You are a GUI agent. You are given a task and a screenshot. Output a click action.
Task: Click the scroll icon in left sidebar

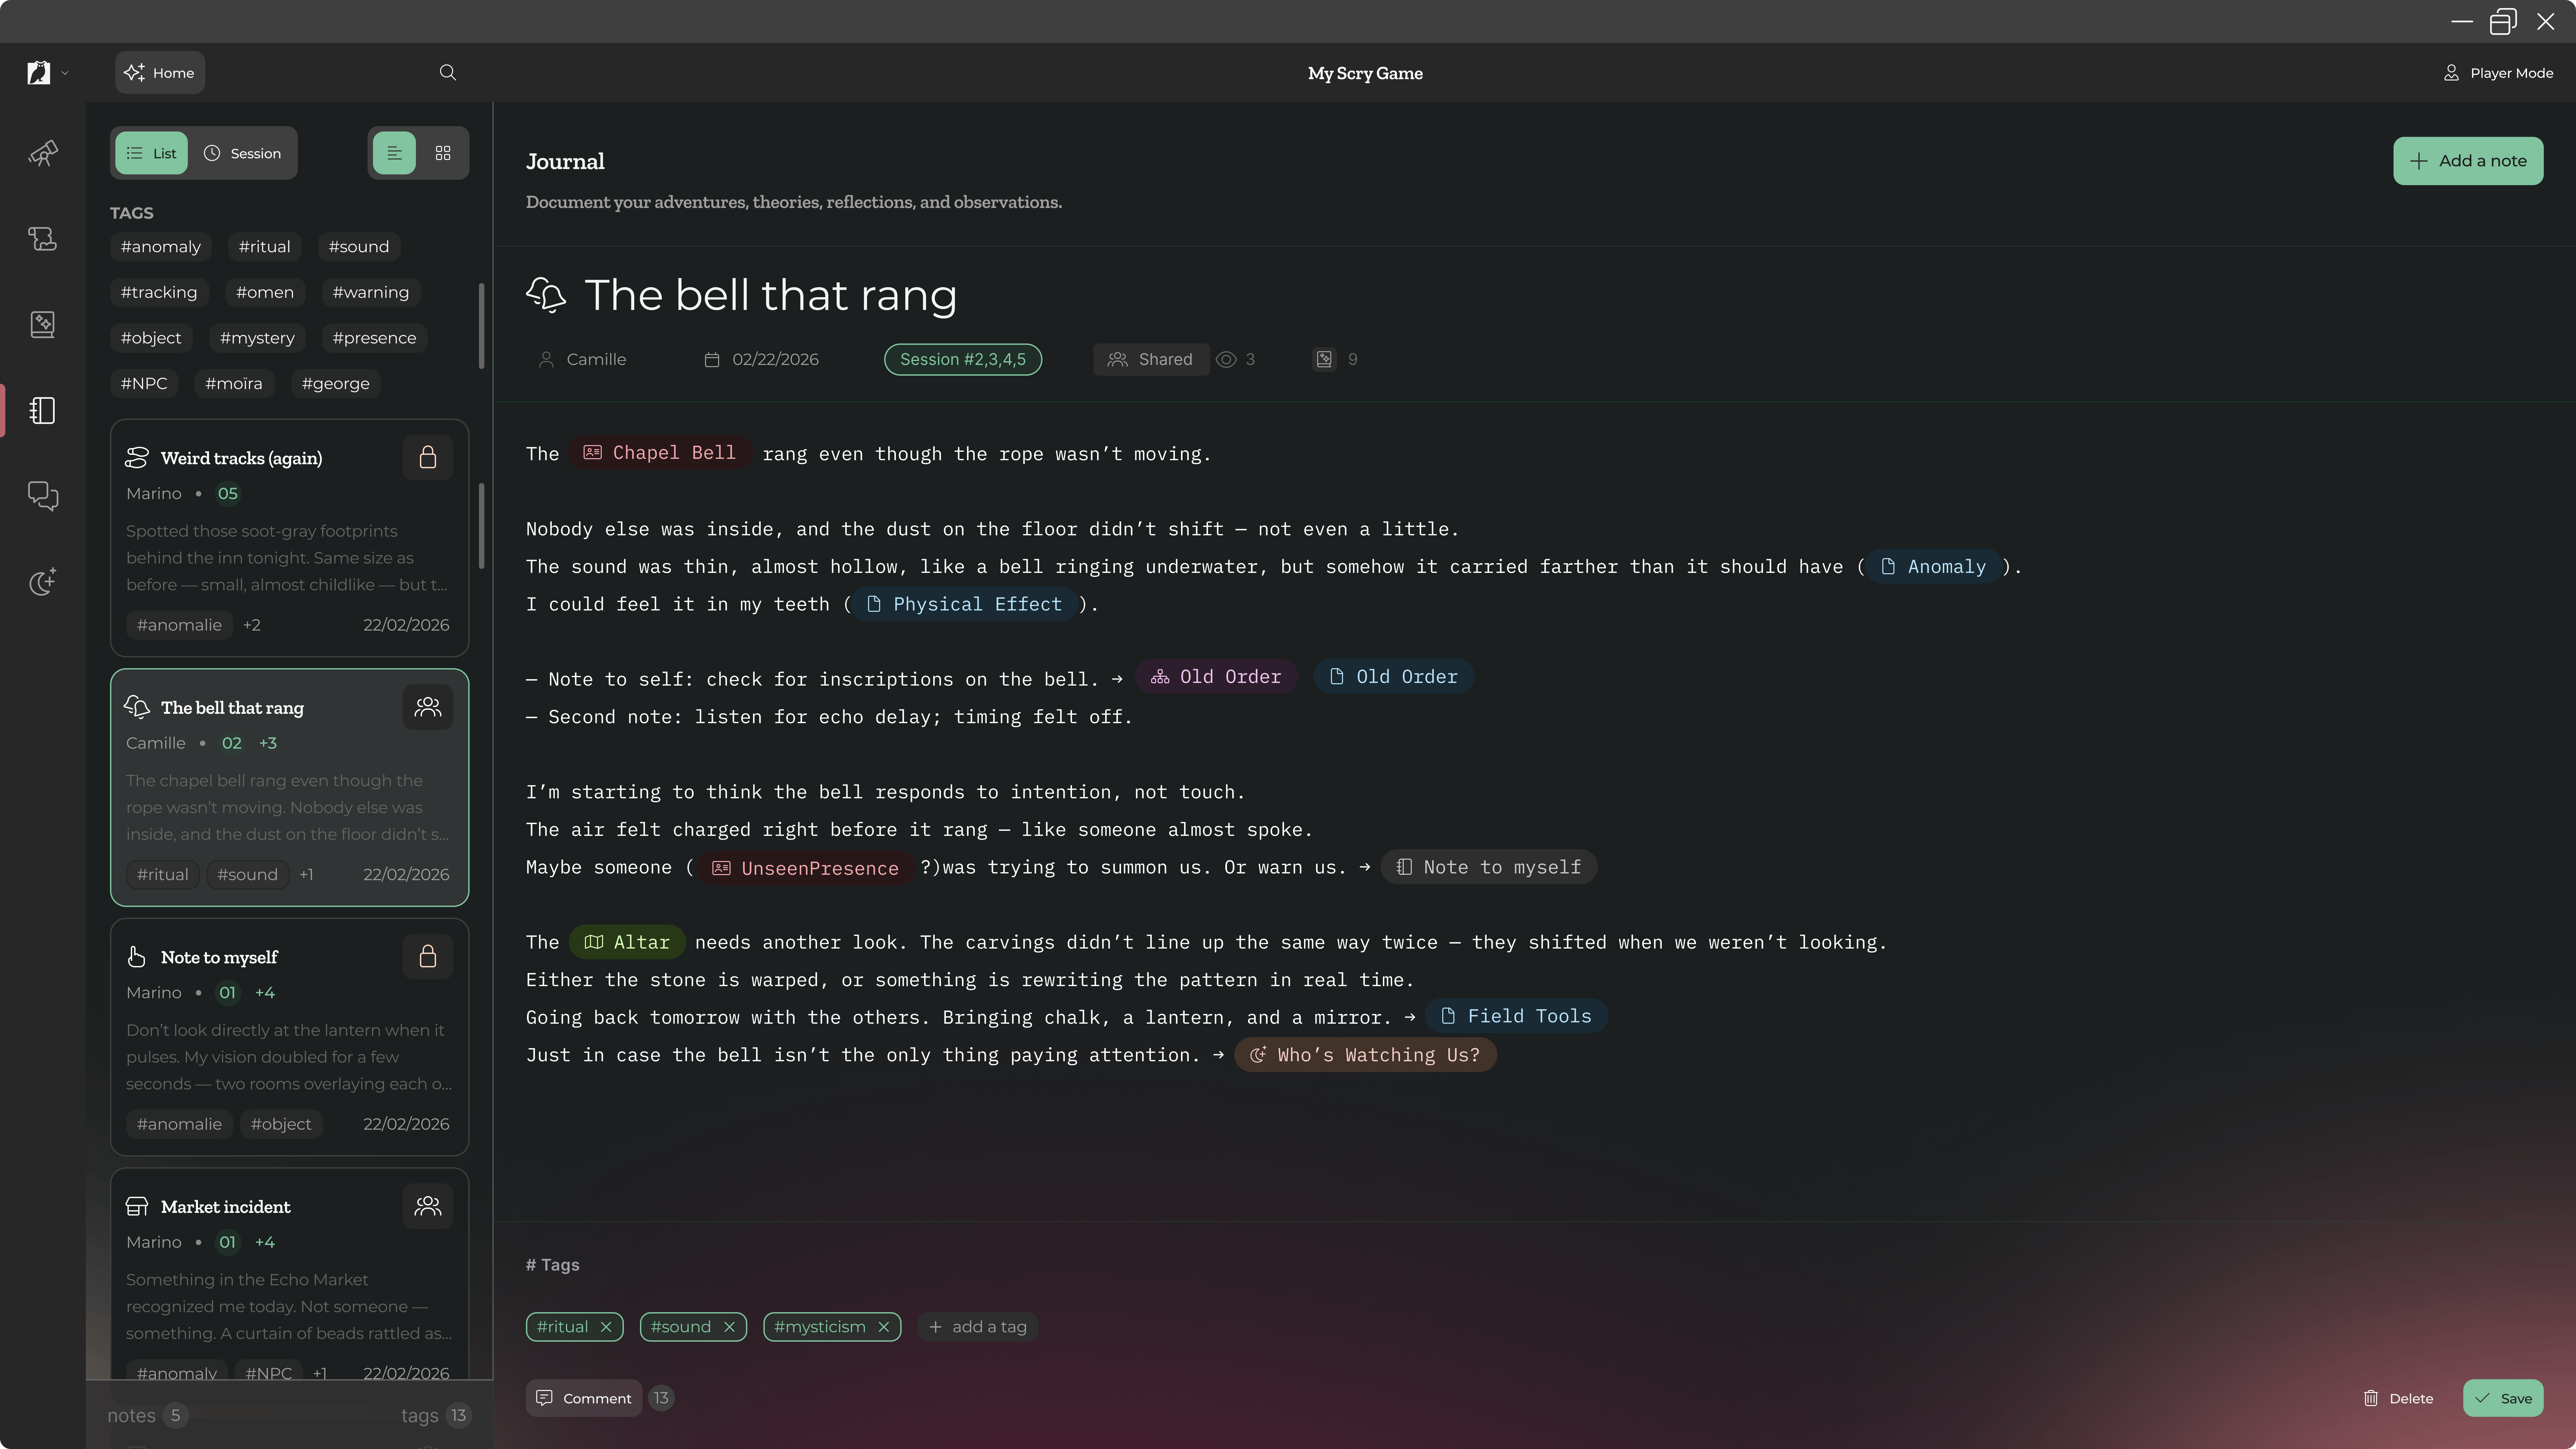coord(43,239)
